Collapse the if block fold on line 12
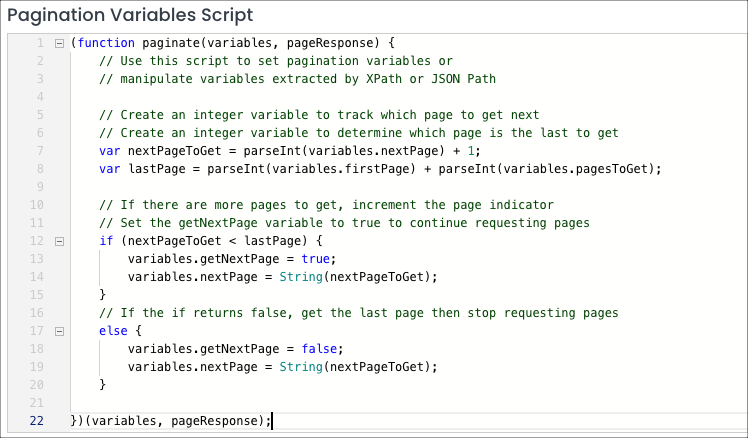Image resolution: width=748 pixels, height=438 pixels. tap(59, 242)
